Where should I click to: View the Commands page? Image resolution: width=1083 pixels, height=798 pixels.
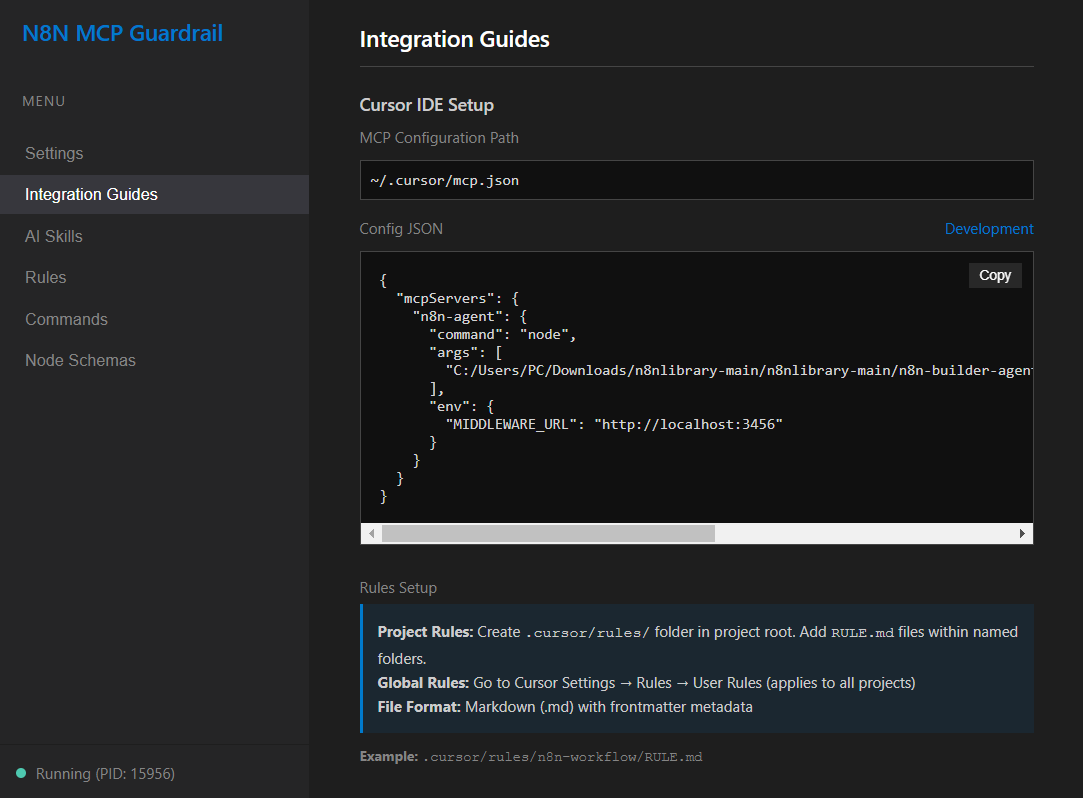[x=66, y=318]
